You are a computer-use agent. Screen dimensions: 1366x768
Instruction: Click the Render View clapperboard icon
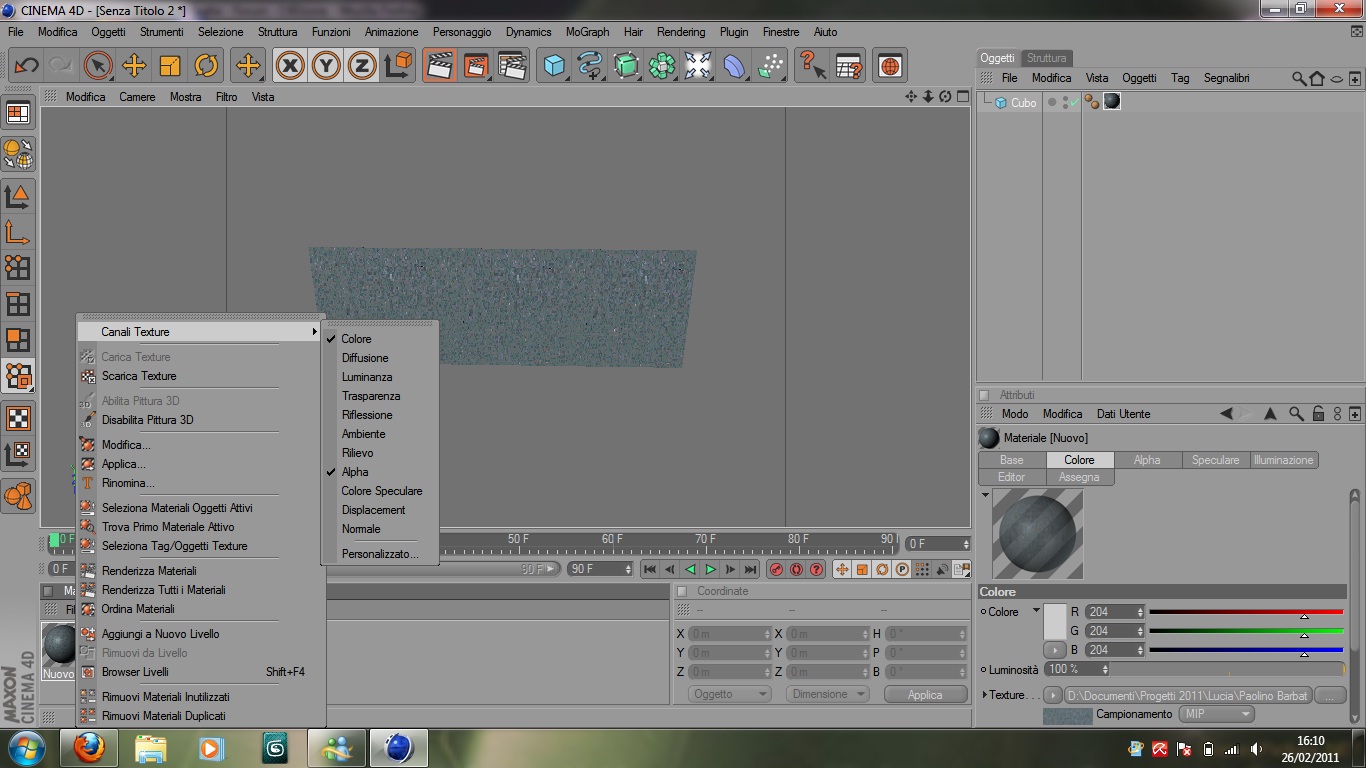[439, 66]
